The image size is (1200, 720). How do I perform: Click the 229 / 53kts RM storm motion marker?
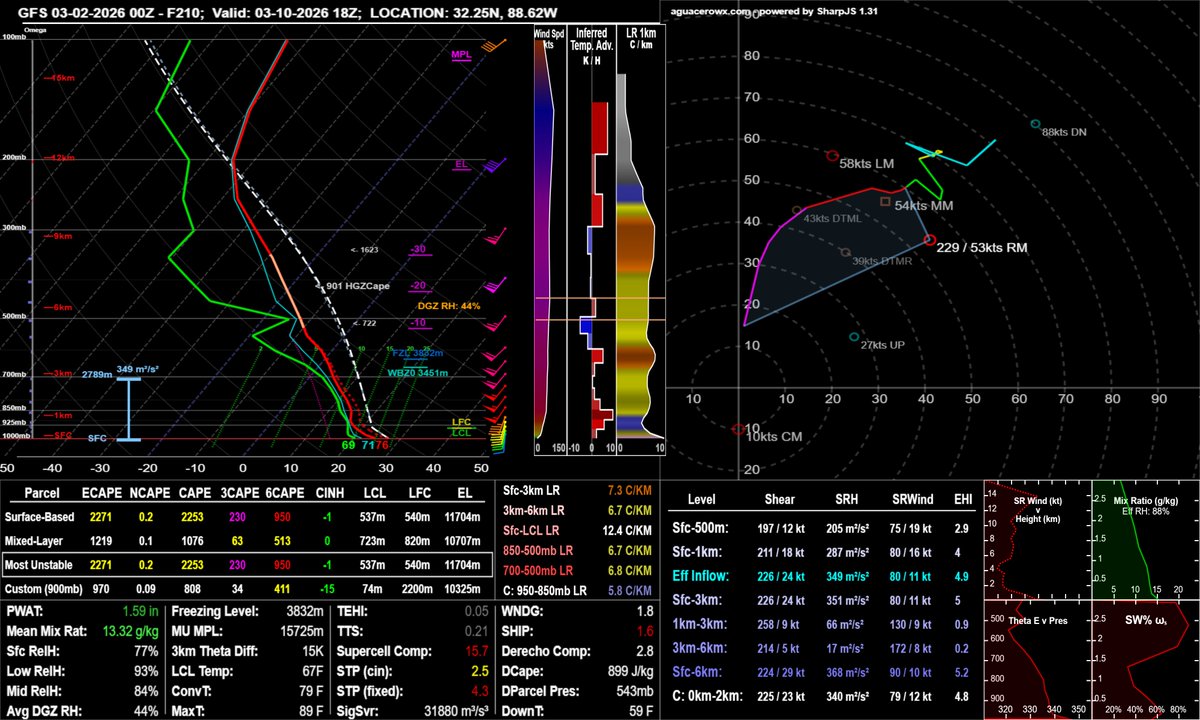click(930, 239)
